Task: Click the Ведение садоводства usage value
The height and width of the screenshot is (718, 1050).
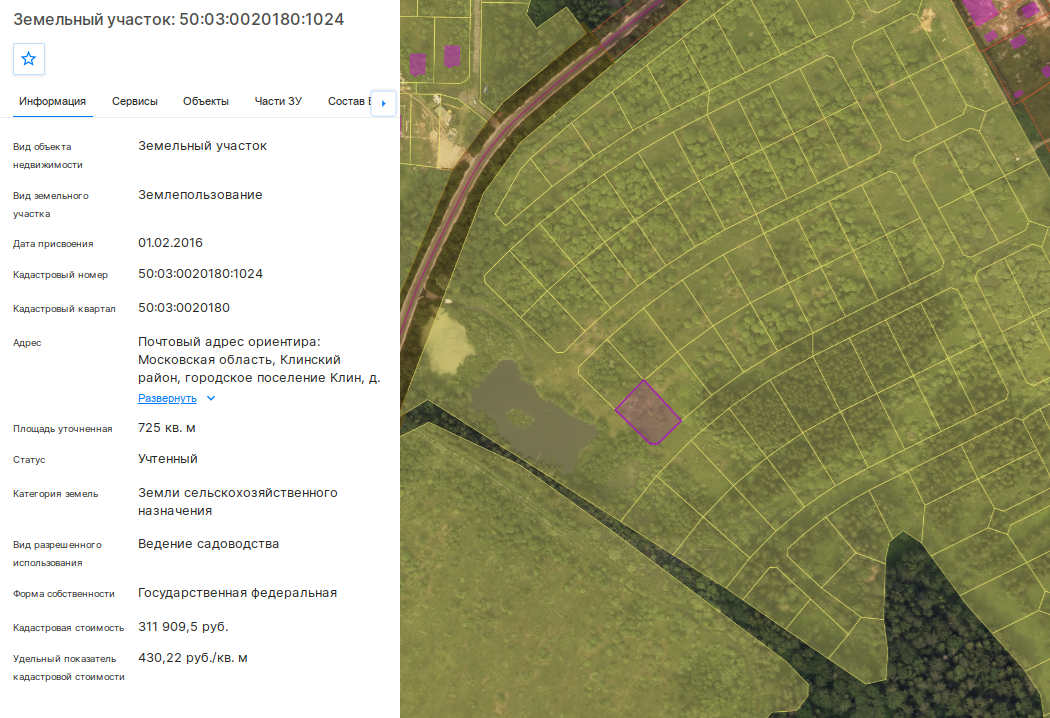Action: pyautogui.click(x=208, y=544)
